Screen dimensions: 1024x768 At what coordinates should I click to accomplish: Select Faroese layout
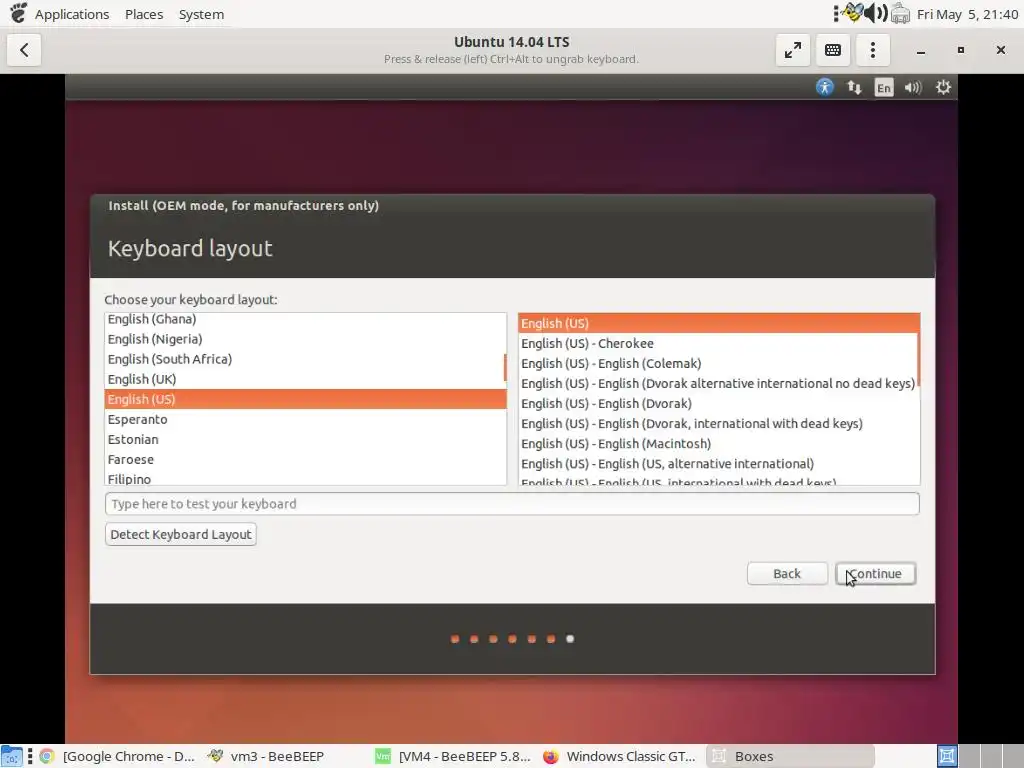[x=305, y=460]
